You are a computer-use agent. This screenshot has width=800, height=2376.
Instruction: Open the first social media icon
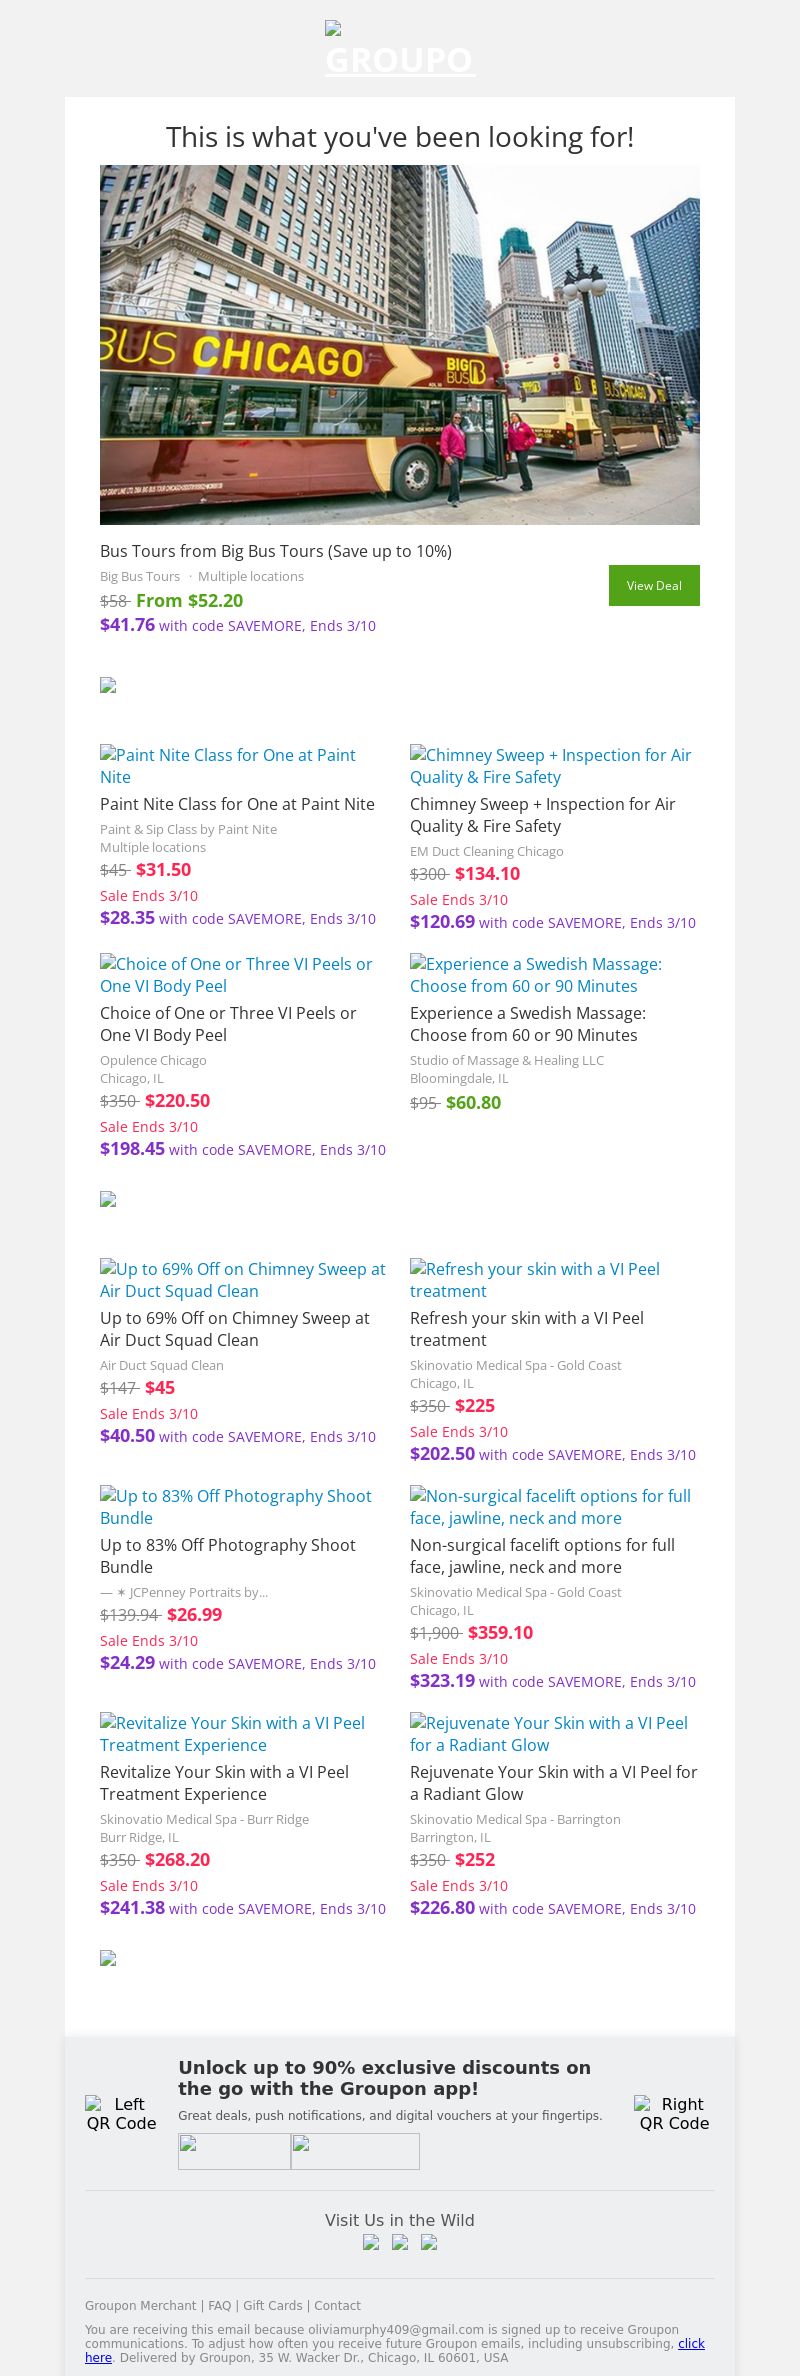371,2242
